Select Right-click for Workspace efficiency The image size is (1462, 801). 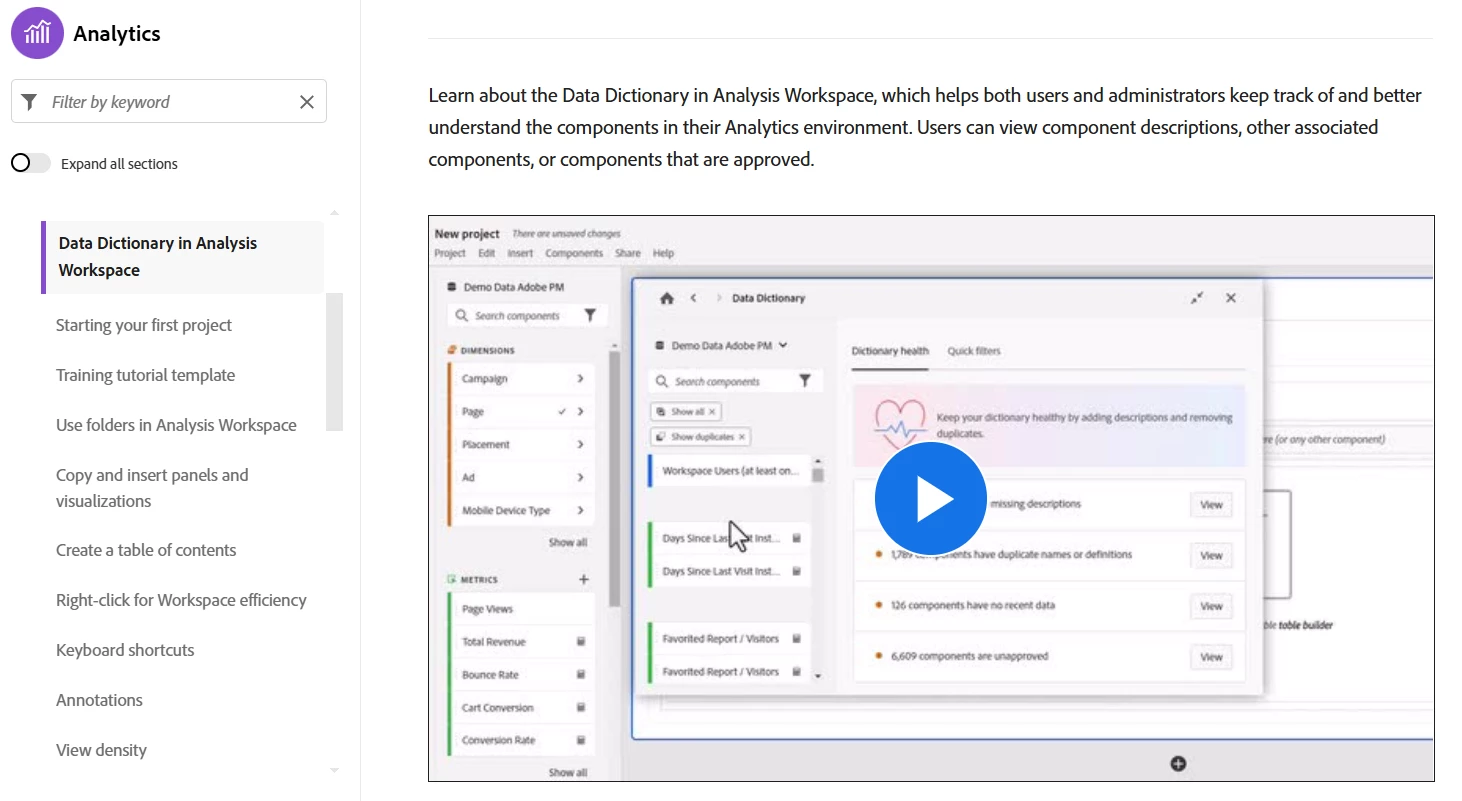[181, 600]
